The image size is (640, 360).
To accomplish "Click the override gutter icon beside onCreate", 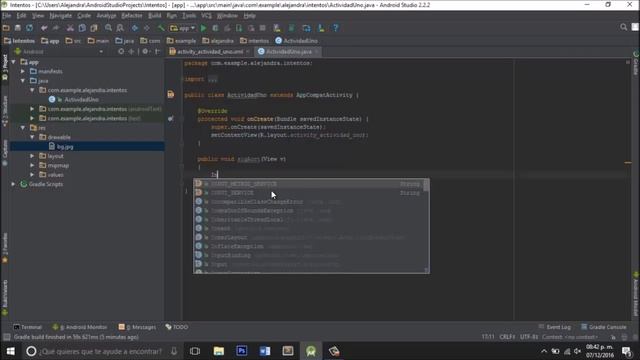I will 171,119.
